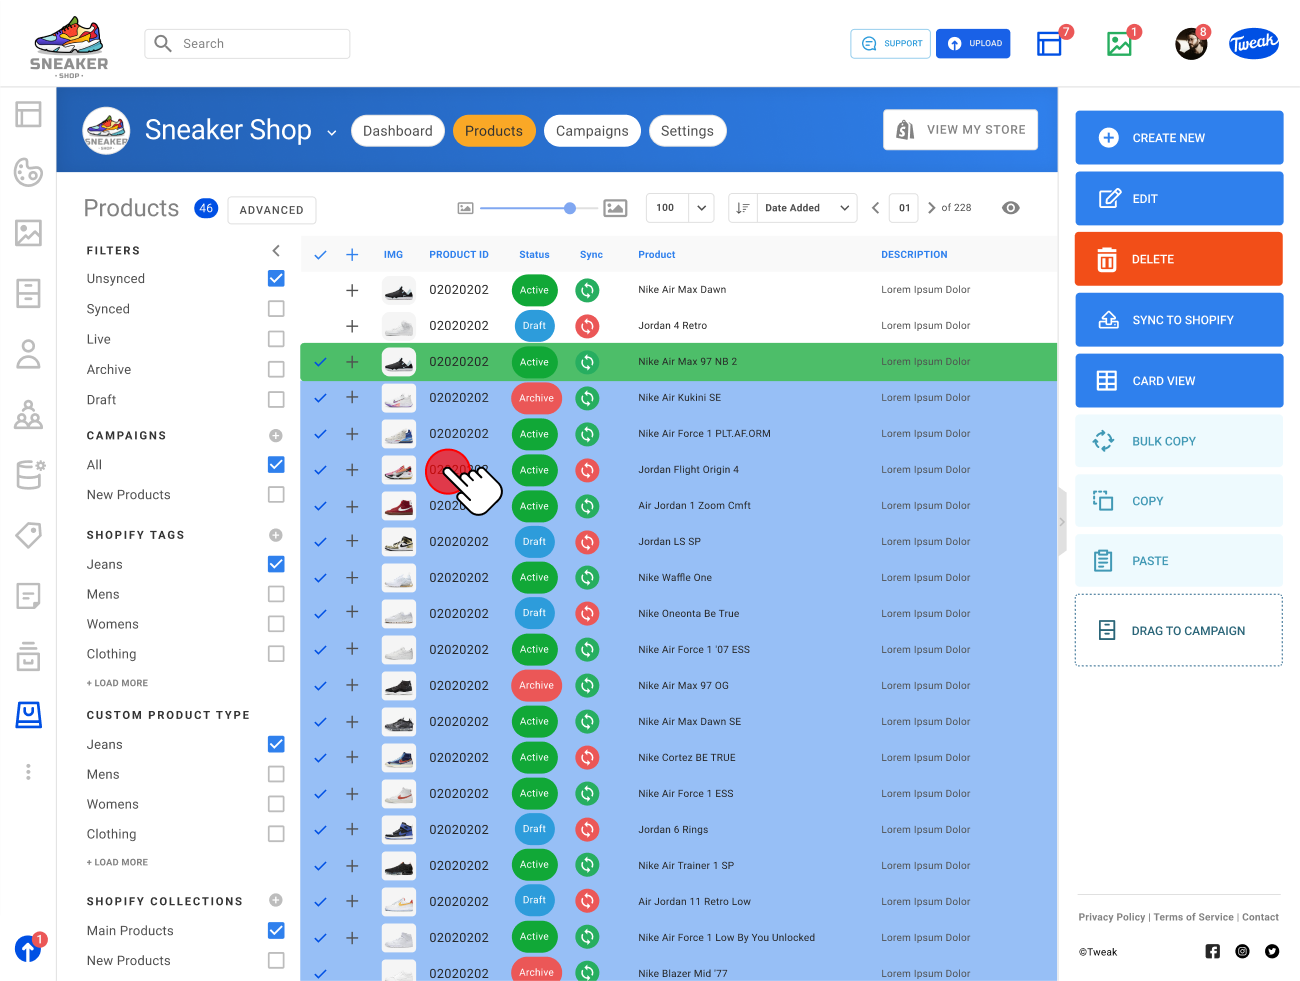Enable the Synced filter checkbox
The width and height of the screenshot is (1300, 981).
tap(276, 308)
